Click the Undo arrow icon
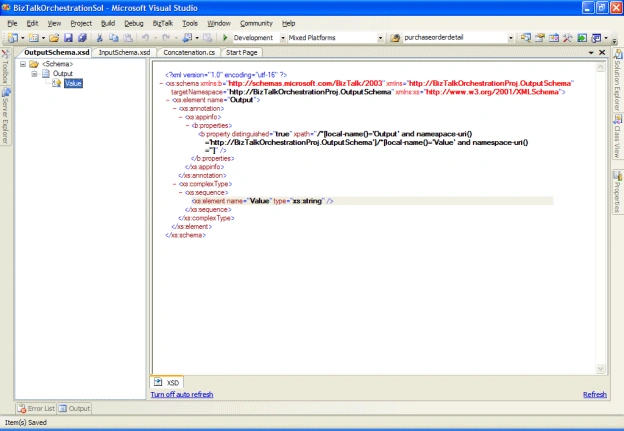 (x=146, y=38)
